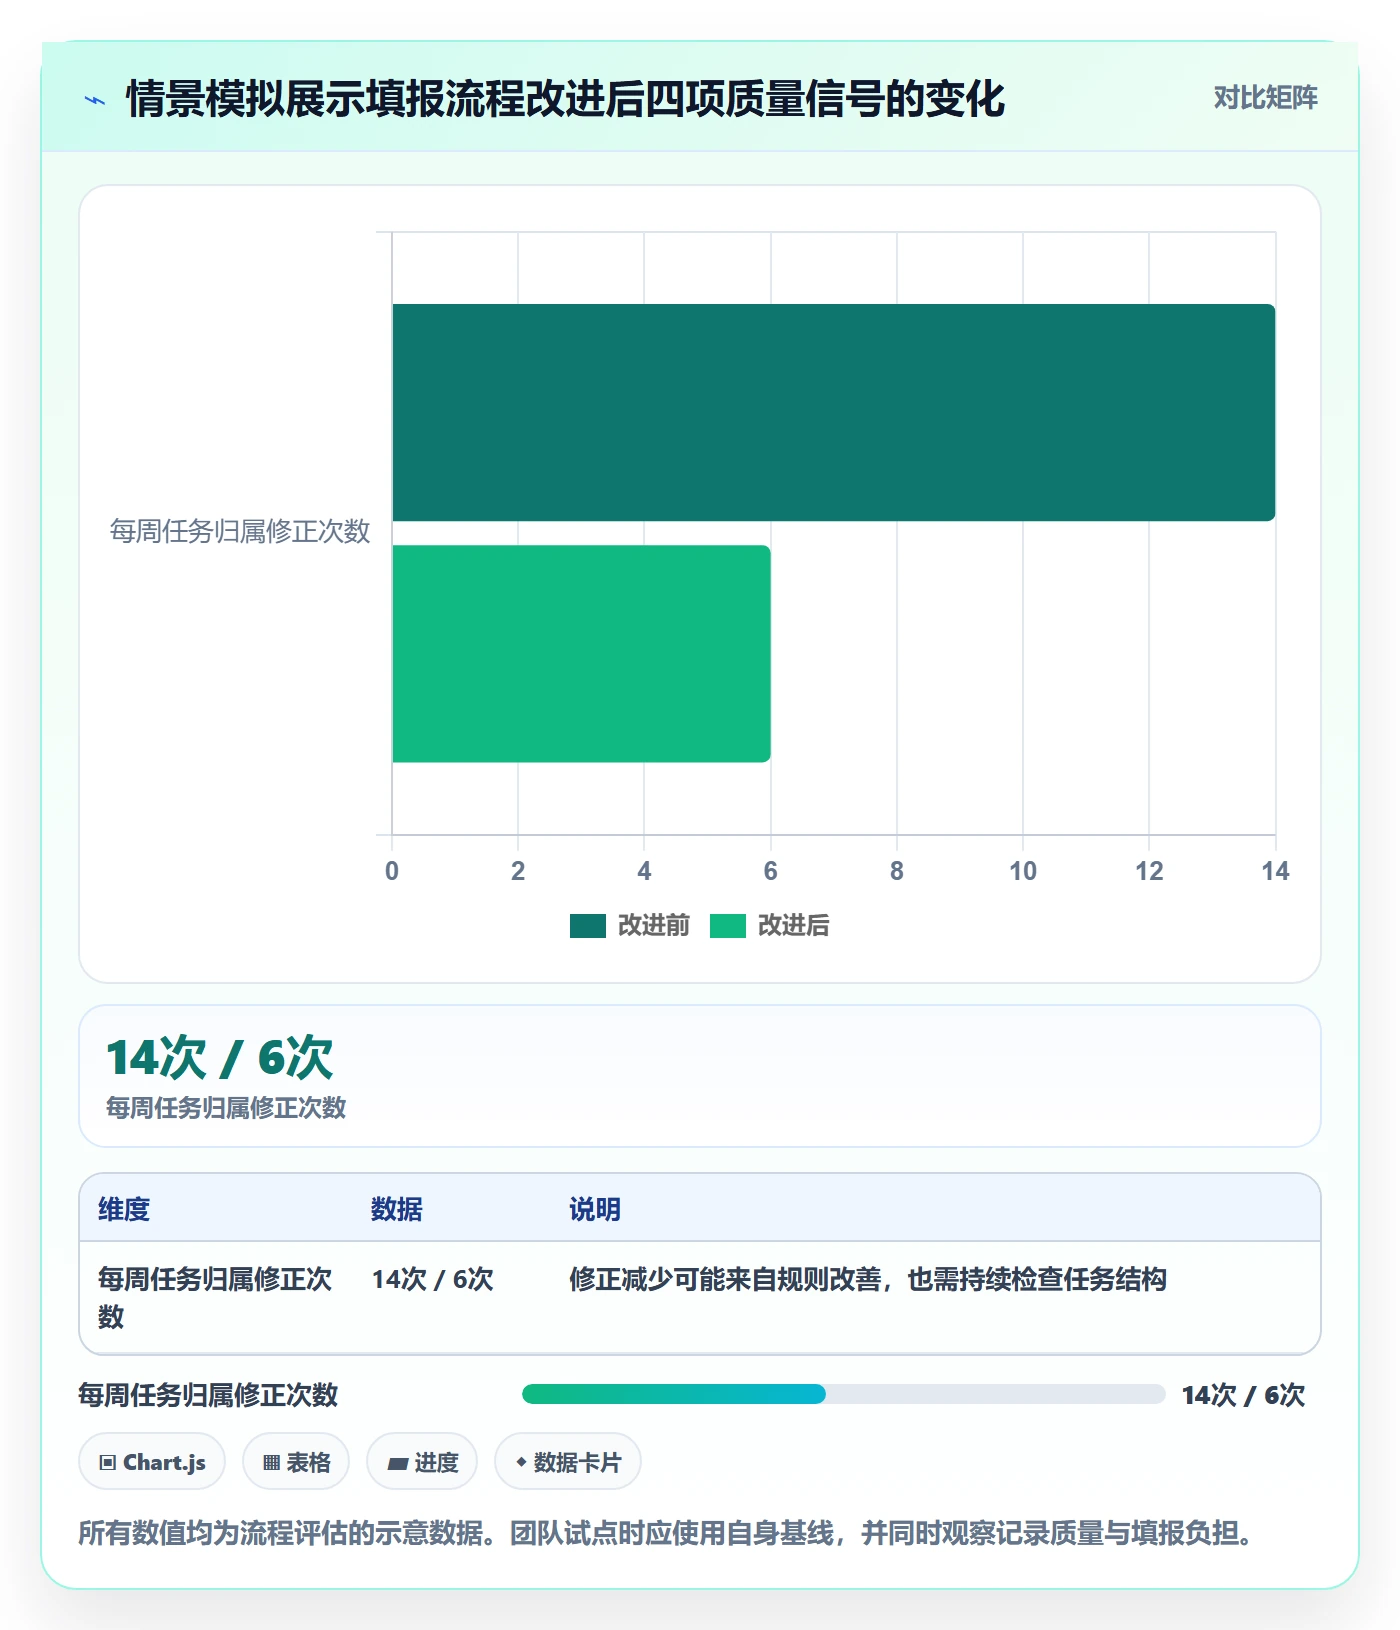Click the bright green 改进后 legend swatch
The width and height of the screenshot is (1400, 1630).
tap(728, 926)
